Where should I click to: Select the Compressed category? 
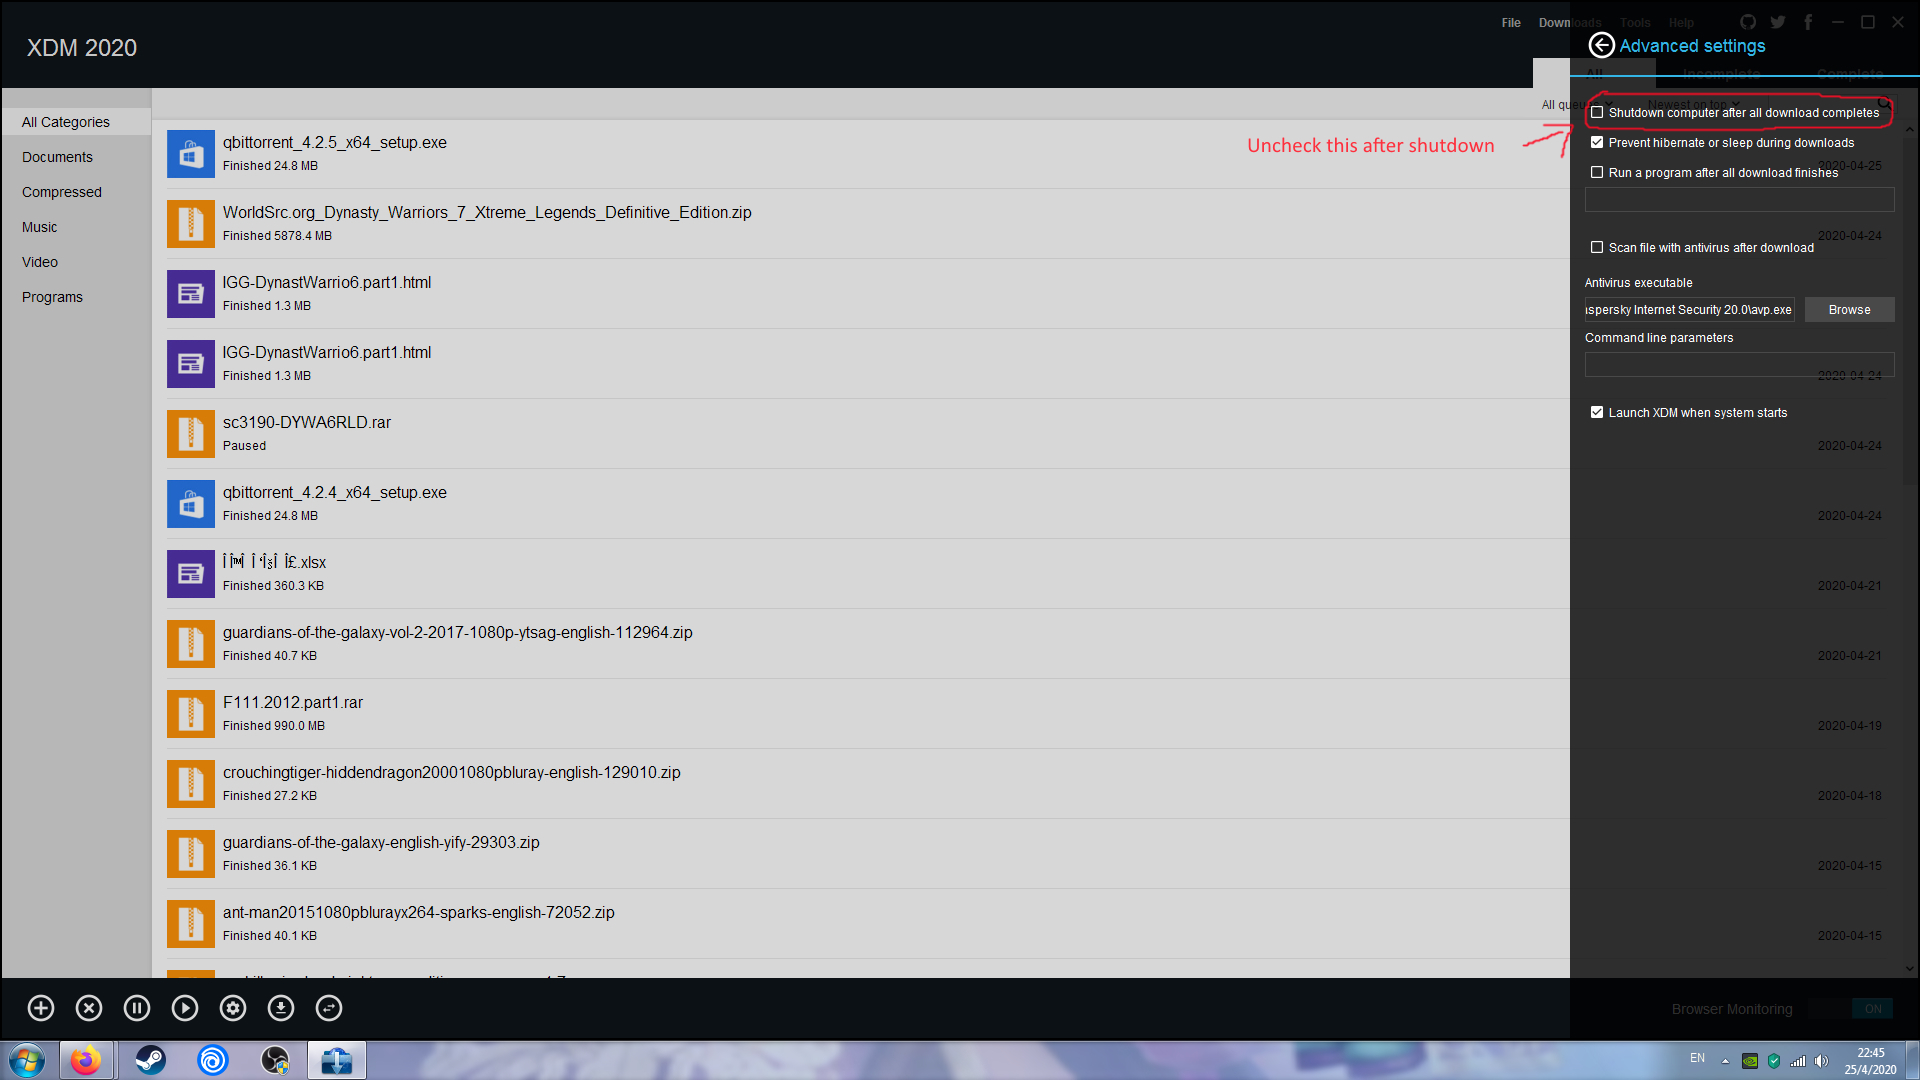click(x=62, y=192)
